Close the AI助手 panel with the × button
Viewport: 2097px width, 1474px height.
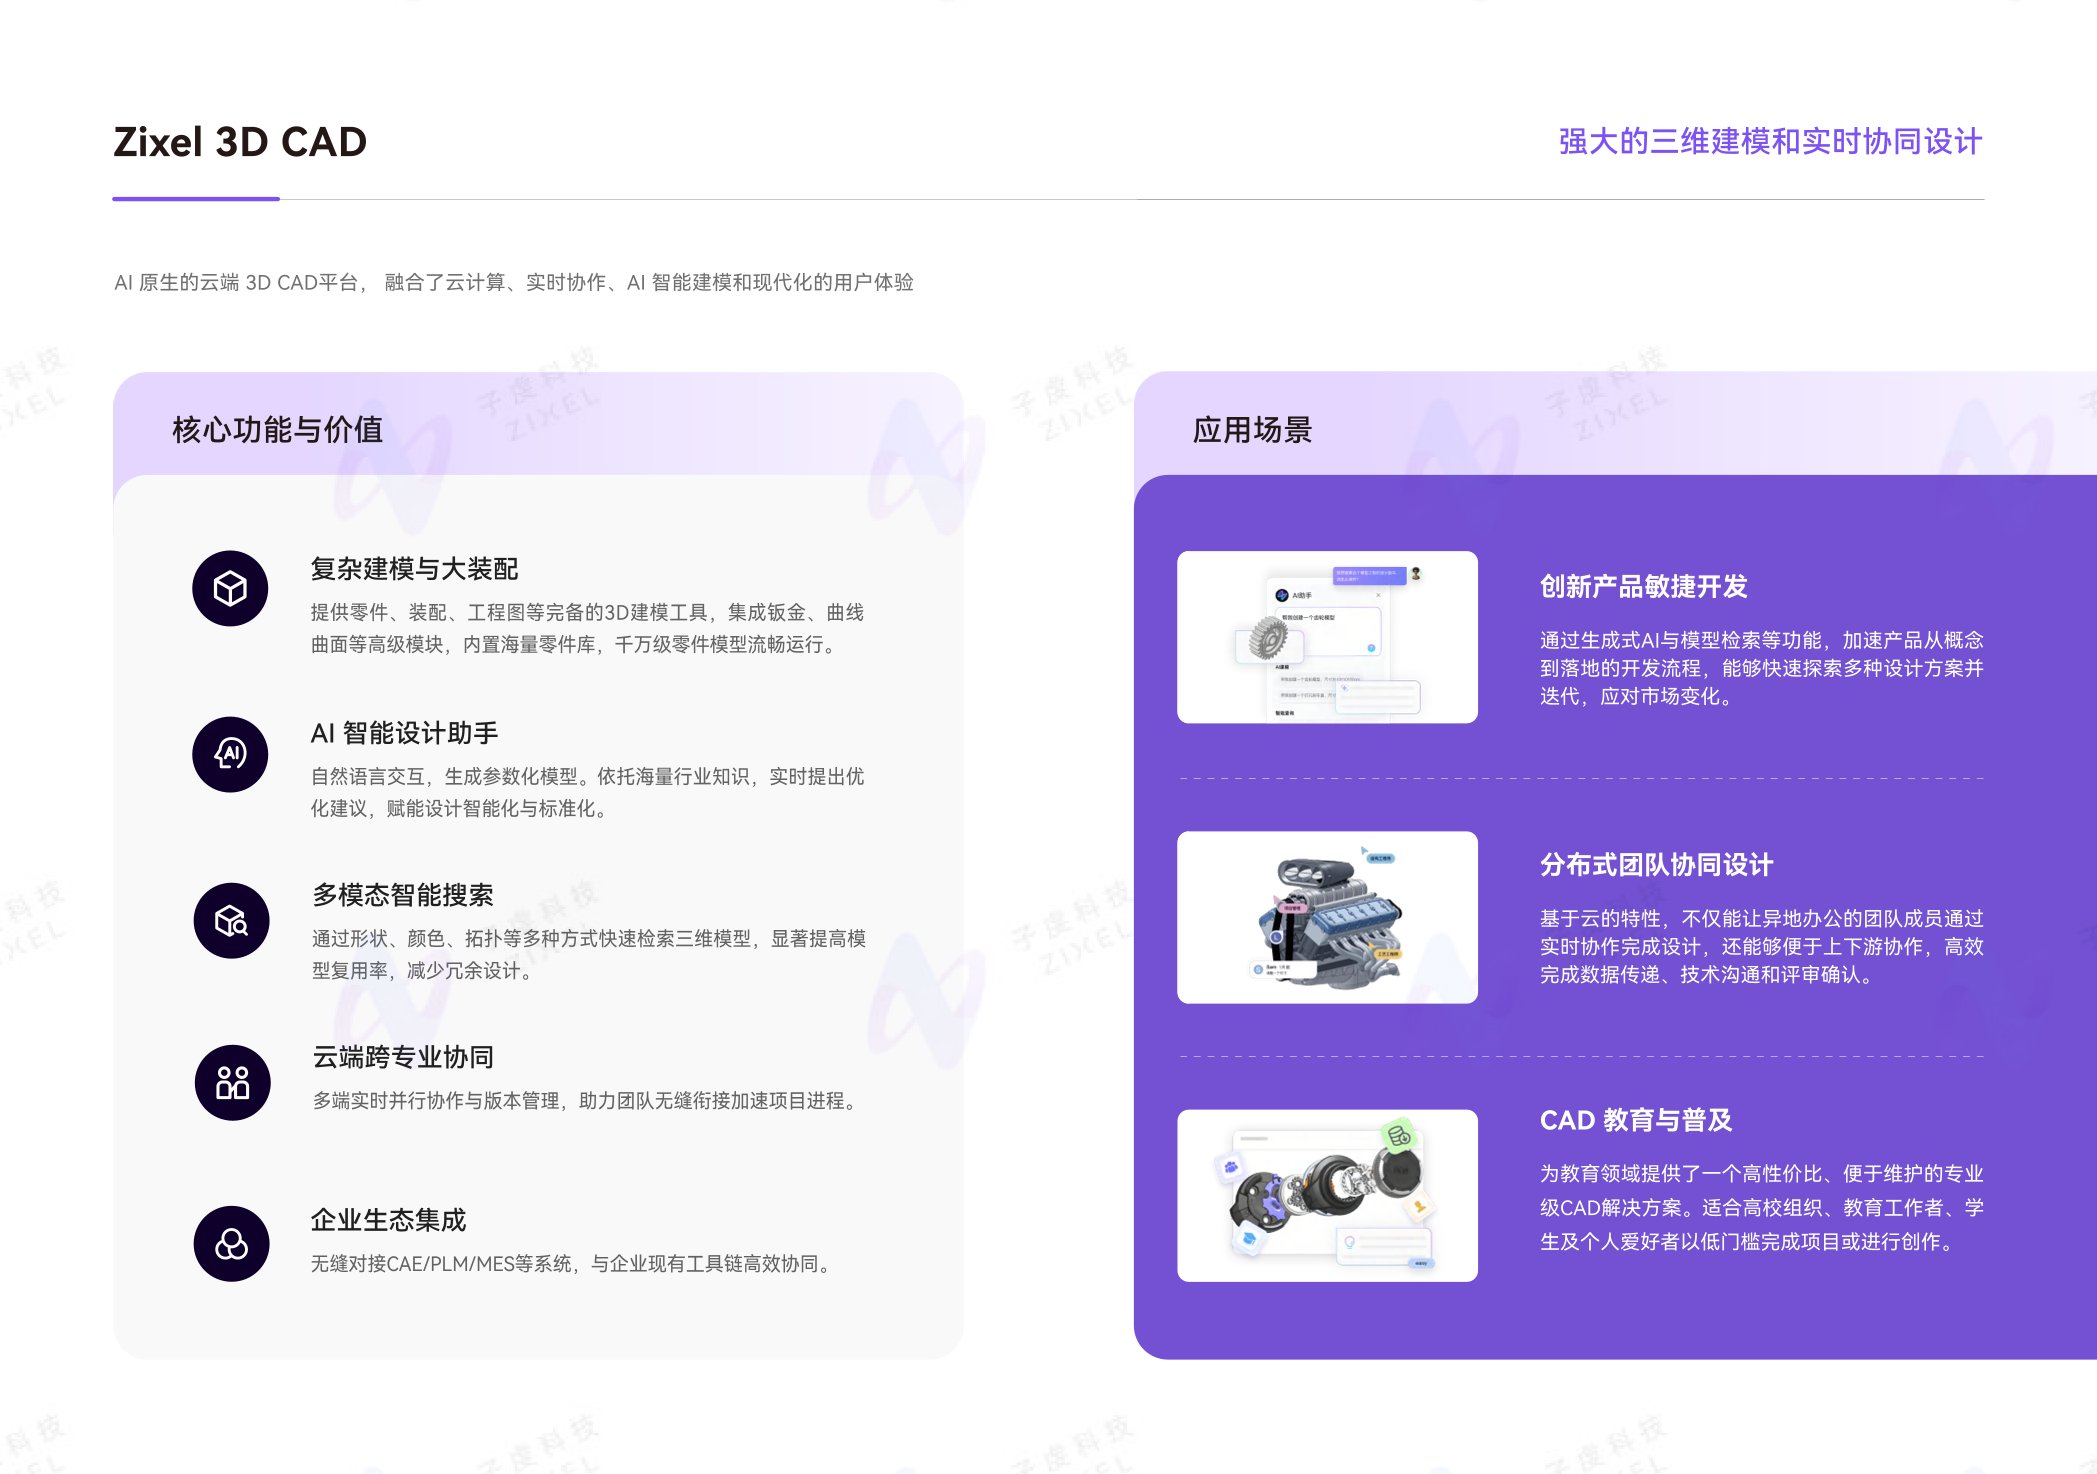point(1378,595)
